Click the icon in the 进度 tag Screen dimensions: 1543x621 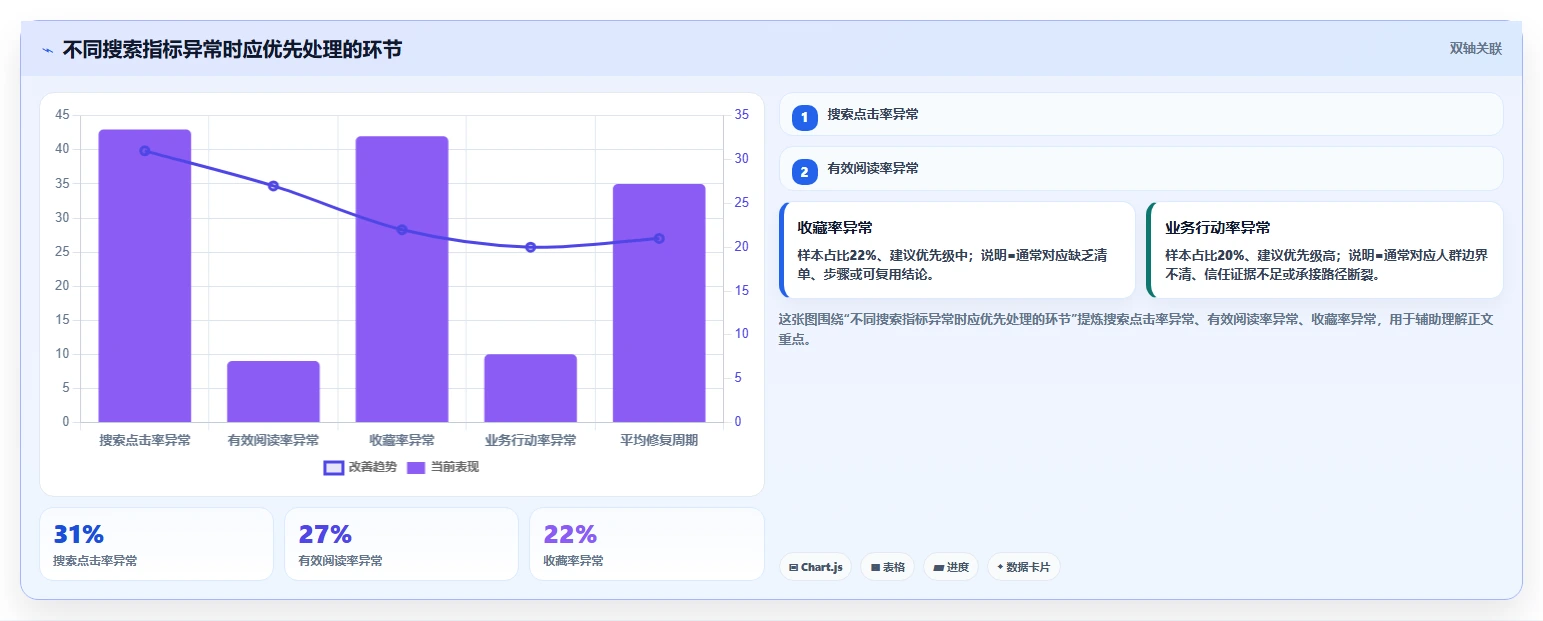[x=938, y=568]
